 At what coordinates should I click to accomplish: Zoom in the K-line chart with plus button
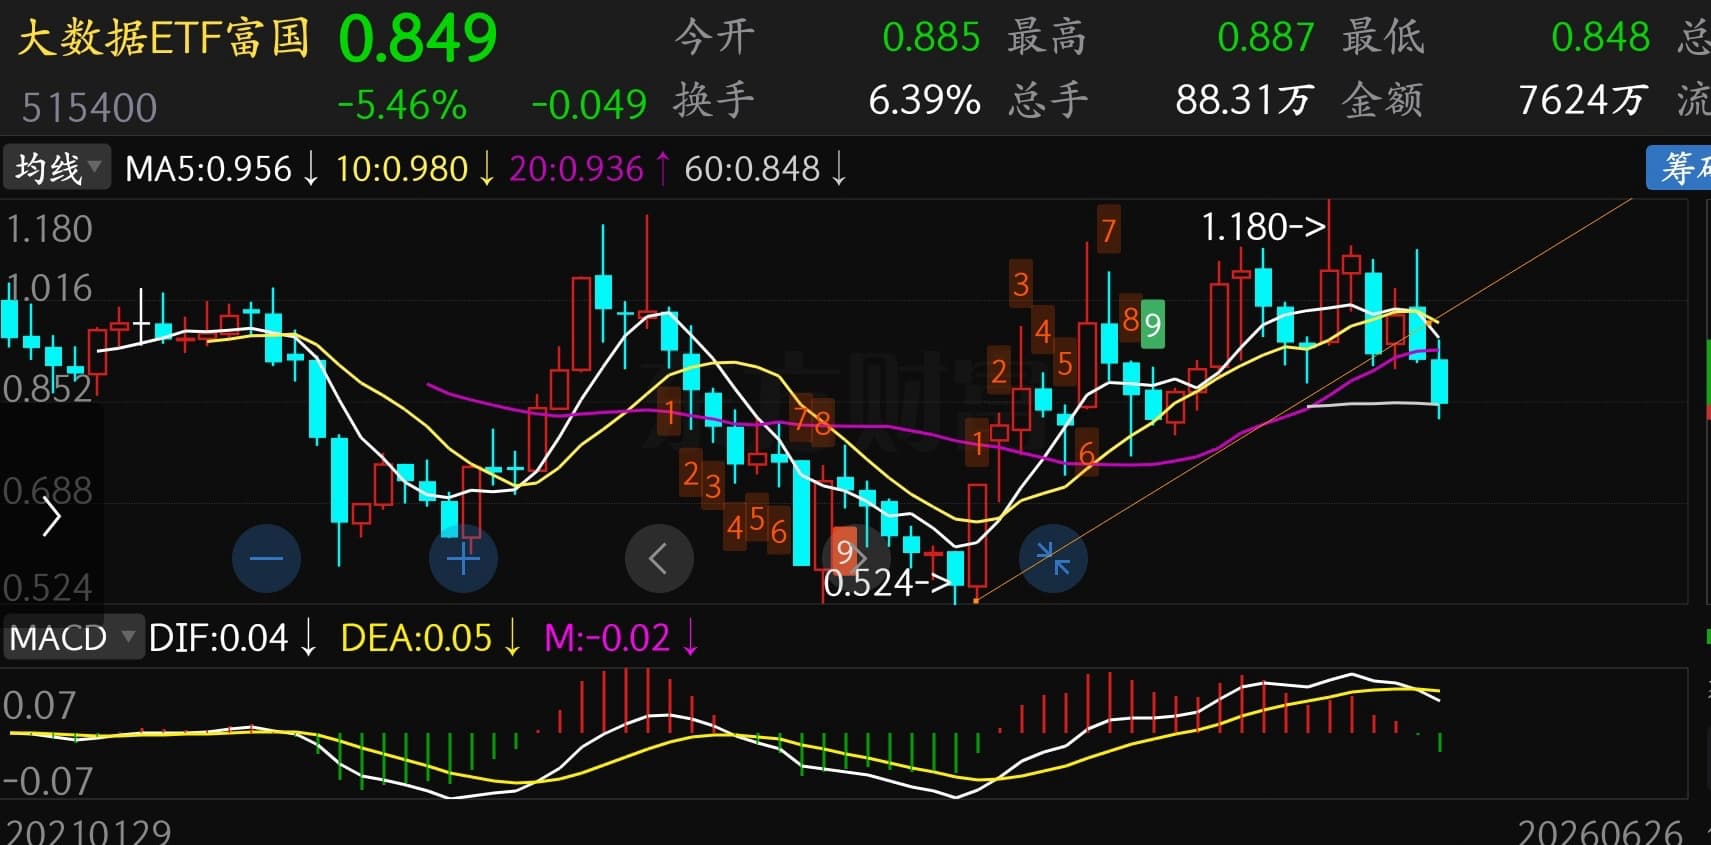463,558
